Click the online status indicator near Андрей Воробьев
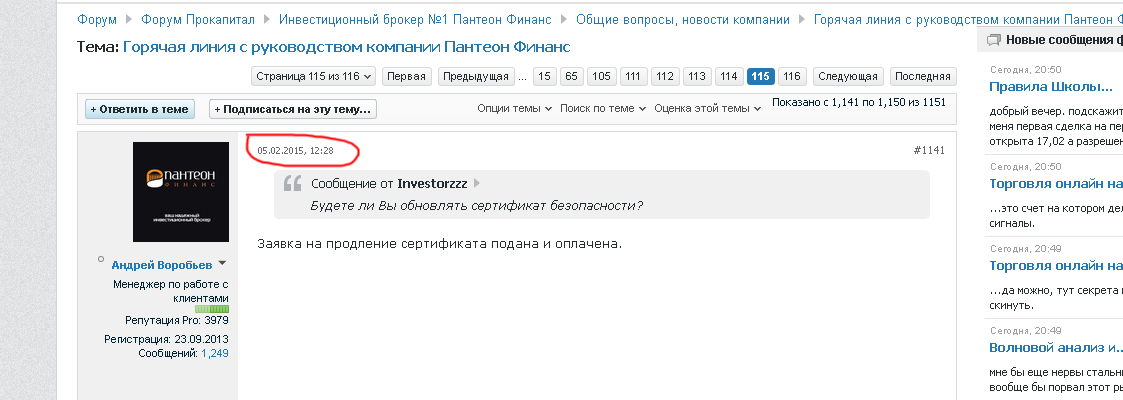This screenshot has width=1123, height=400. 101,260
